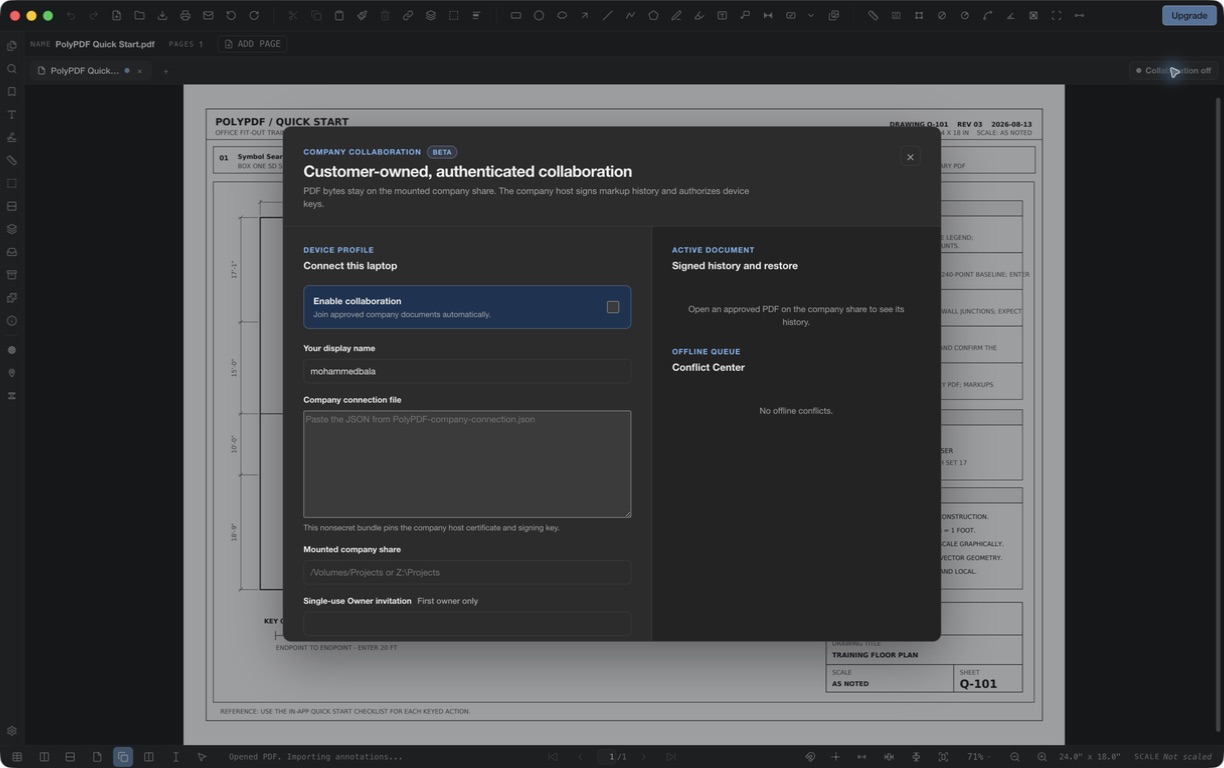The image size is (1224, 768).
Task: Select the Polygon tool
Action: click(653, 16)
